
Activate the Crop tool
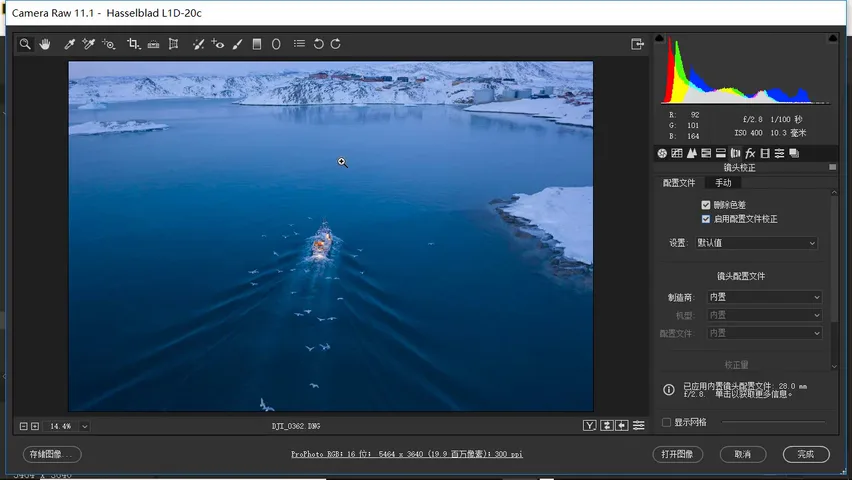pos(133,44)
